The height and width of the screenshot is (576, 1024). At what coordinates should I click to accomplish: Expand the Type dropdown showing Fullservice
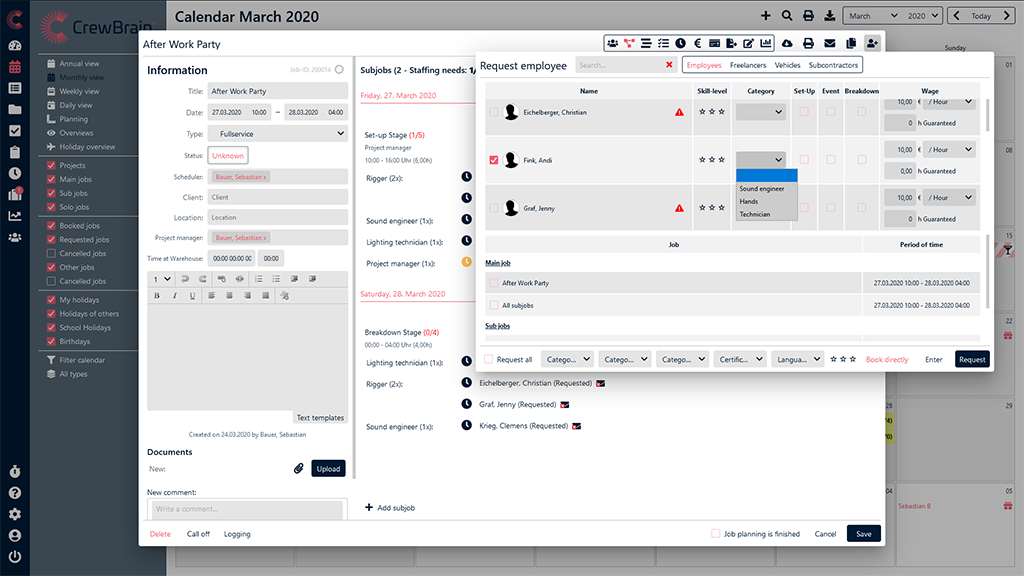[278, 133]
